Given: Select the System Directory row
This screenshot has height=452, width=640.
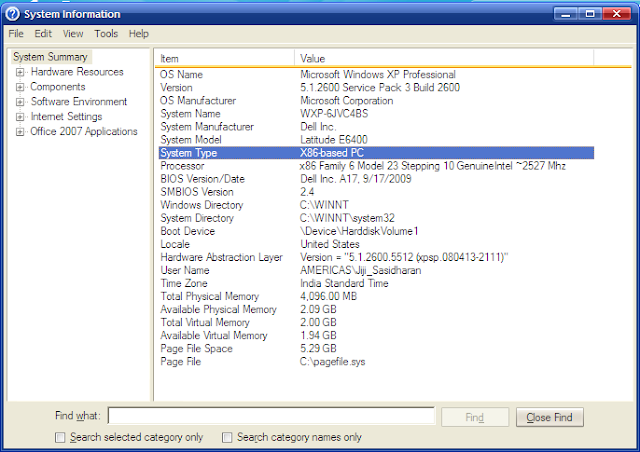Looking at the screenshot, I should (x=376, y=218).
